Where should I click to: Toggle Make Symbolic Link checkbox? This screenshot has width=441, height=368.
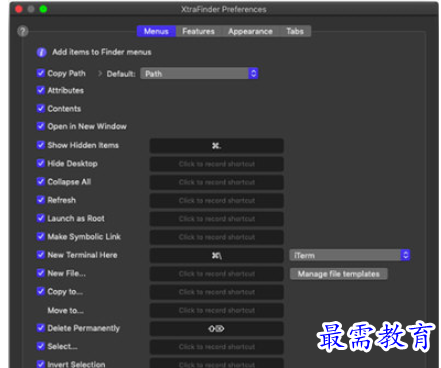click(41, 237)
